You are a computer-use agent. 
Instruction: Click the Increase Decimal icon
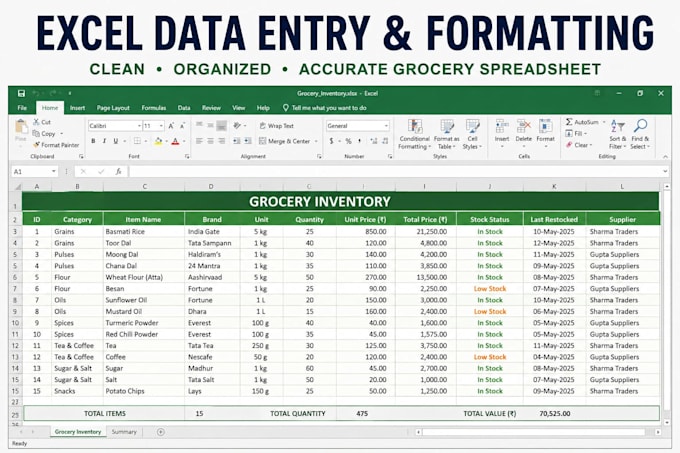[373, 141]
